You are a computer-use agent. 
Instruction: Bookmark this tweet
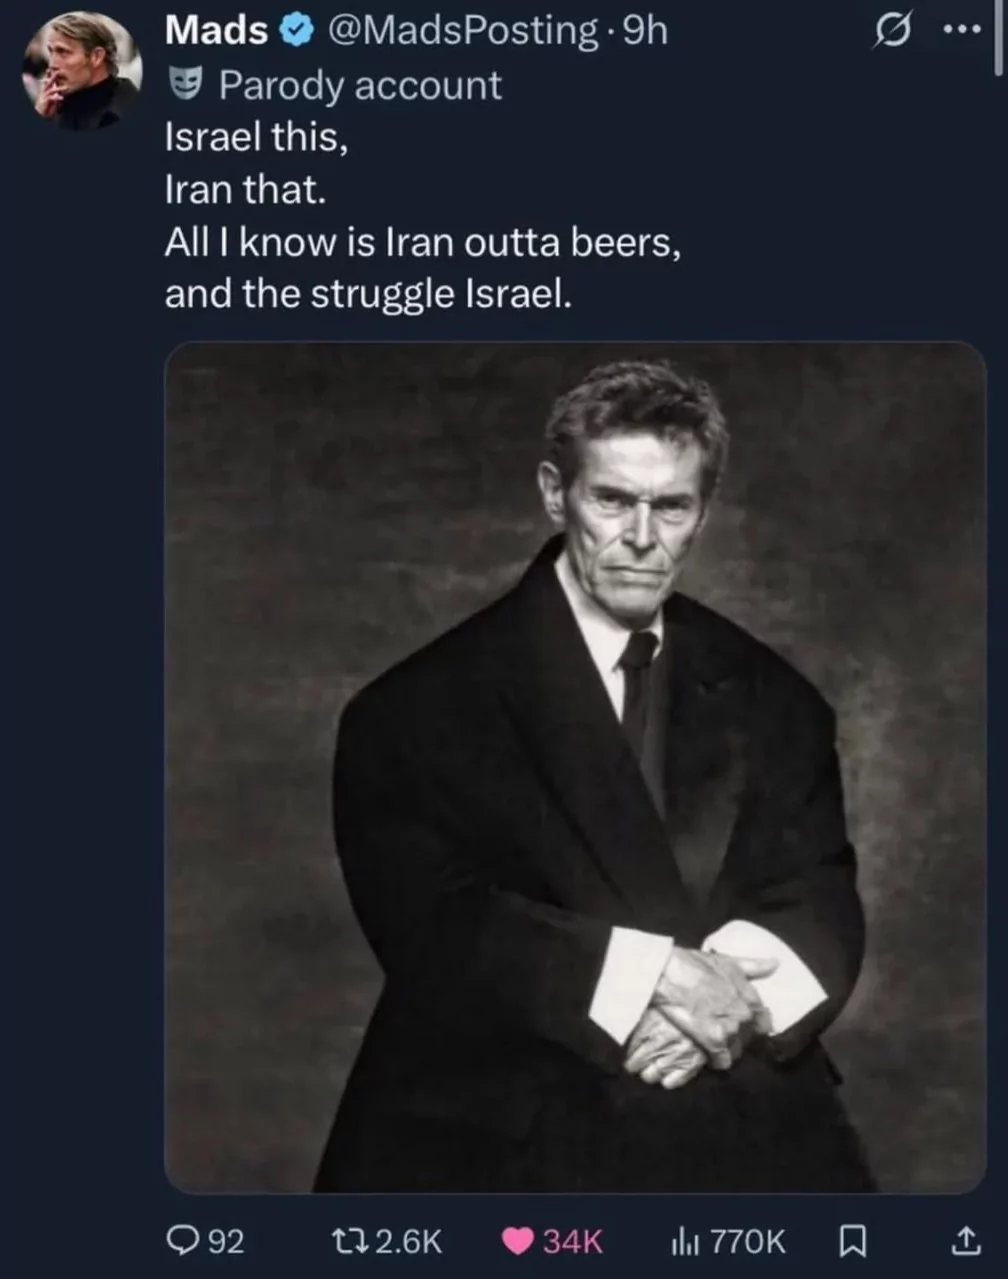pos(850,1241)
